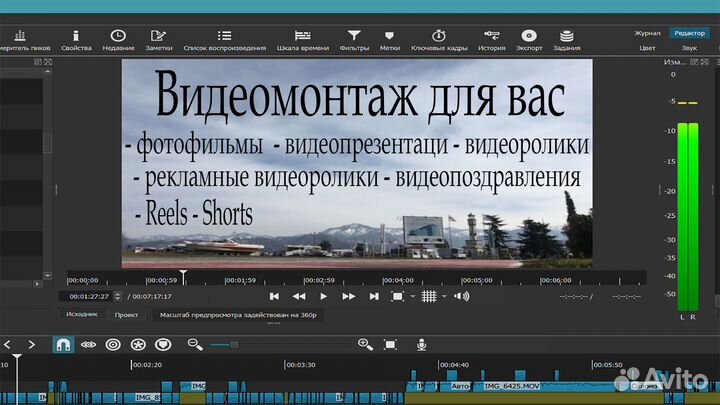Open Список воспроизведения playlist panel
Viewport: 720px width, 405px height.
click(x=225, y=40)
